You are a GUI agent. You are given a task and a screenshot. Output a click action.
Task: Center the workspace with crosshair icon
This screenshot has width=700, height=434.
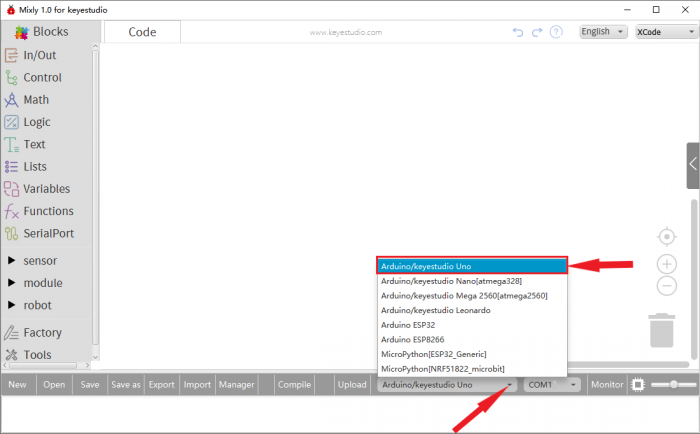(667, 237)
